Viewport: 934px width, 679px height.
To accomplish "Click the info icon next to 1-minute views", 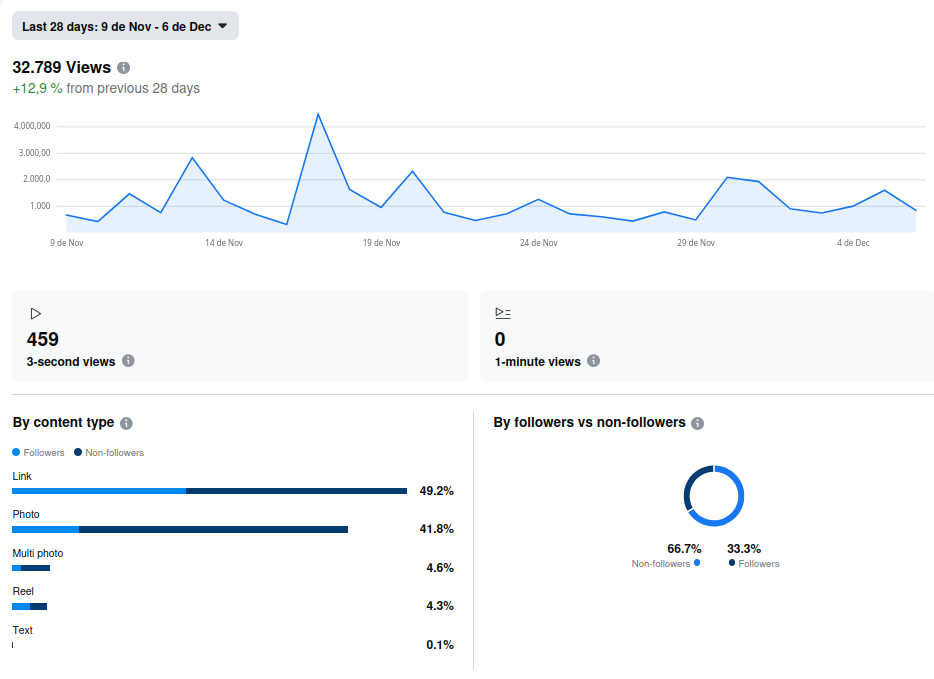I will [x=594, y=361].
